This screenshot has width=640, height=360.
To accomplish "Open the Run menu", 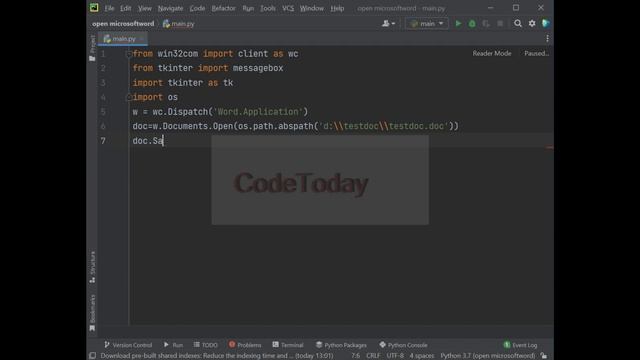I will click(x=248, y=8).
